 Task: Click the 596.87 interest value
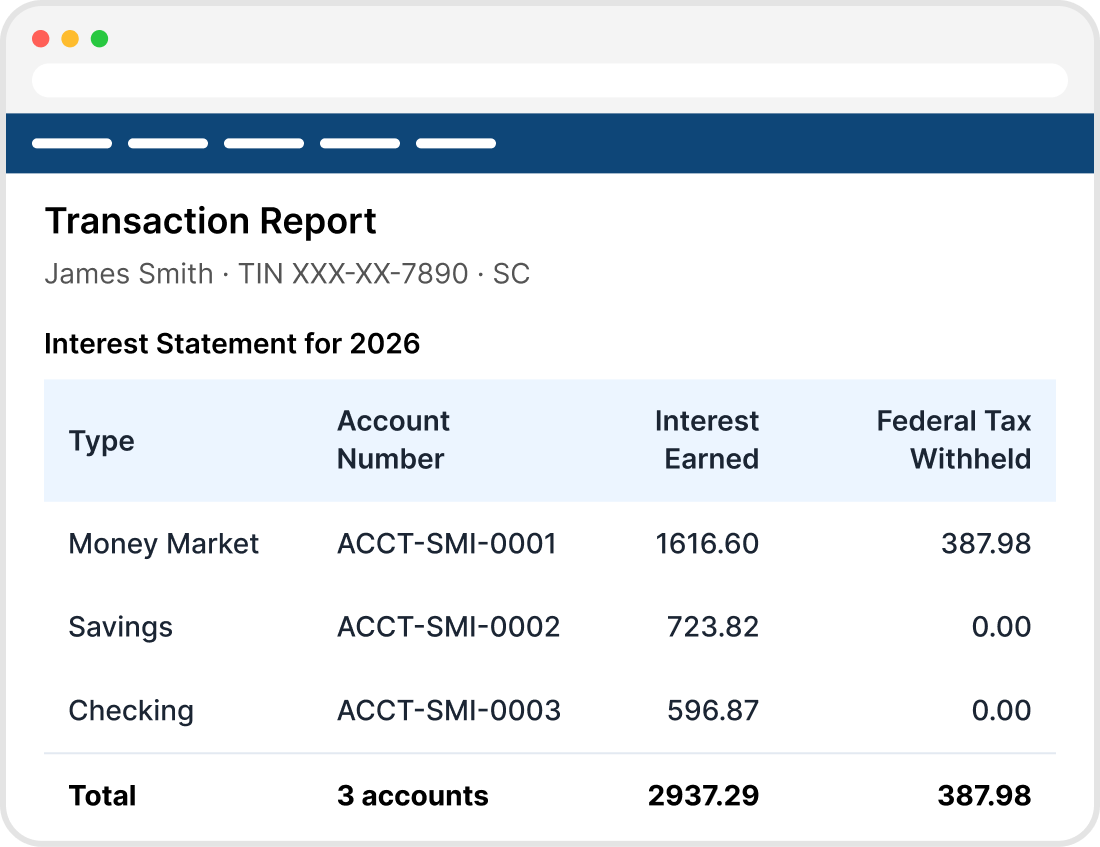click(713, 711)
